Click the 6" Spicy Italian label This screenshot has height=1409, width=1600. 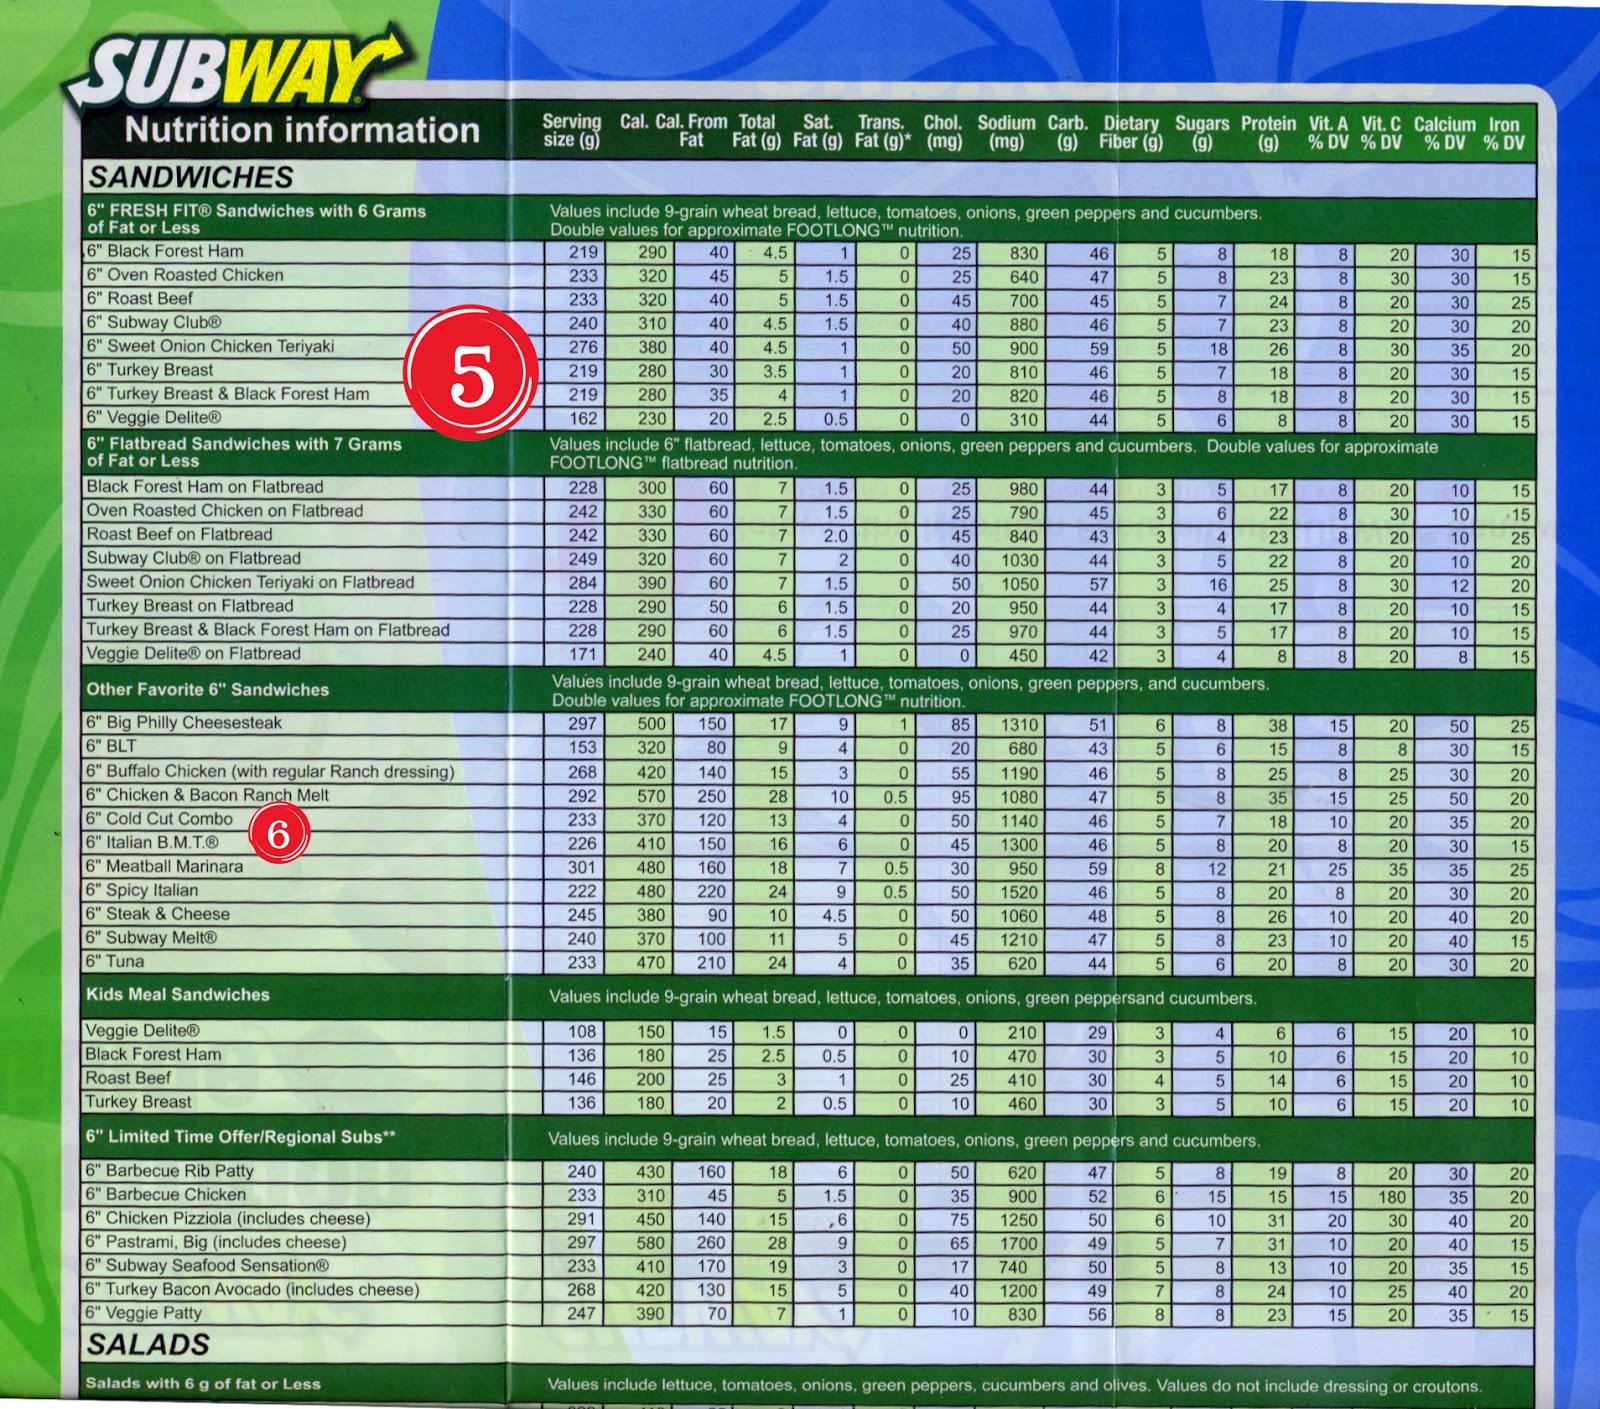[x=142, y=890]
